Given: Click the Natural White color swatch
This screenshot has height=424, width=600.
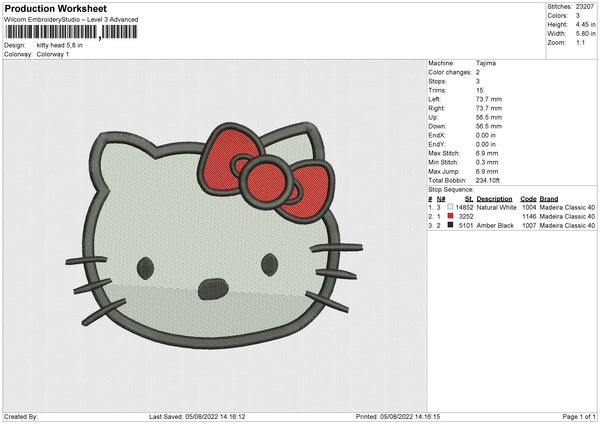Looking at the screenshot, I should click(x=450, y=207).
